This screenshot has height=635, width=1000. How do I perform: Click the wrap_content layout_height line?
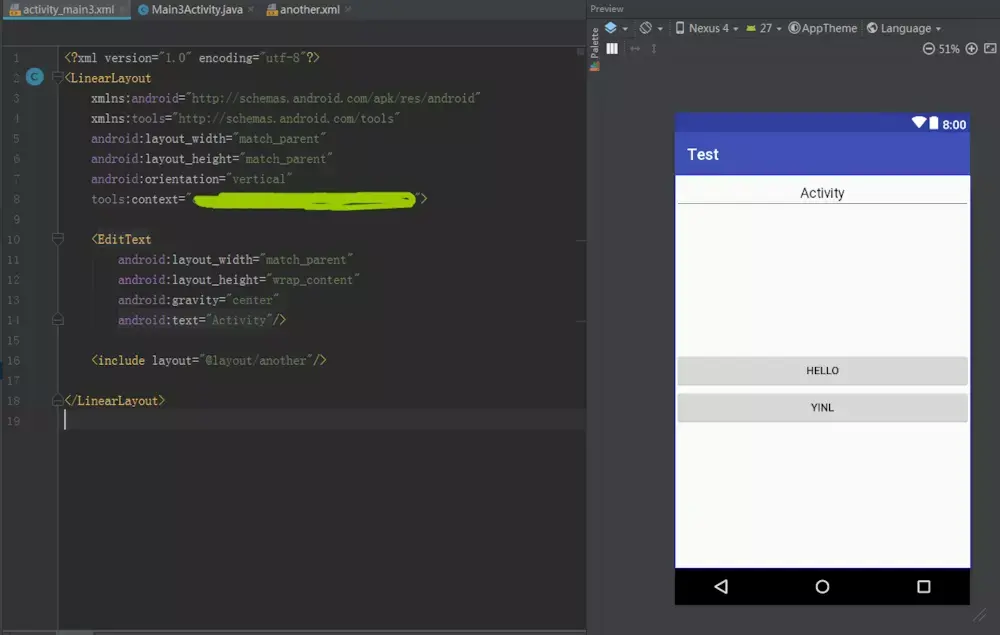coord(239,280)
